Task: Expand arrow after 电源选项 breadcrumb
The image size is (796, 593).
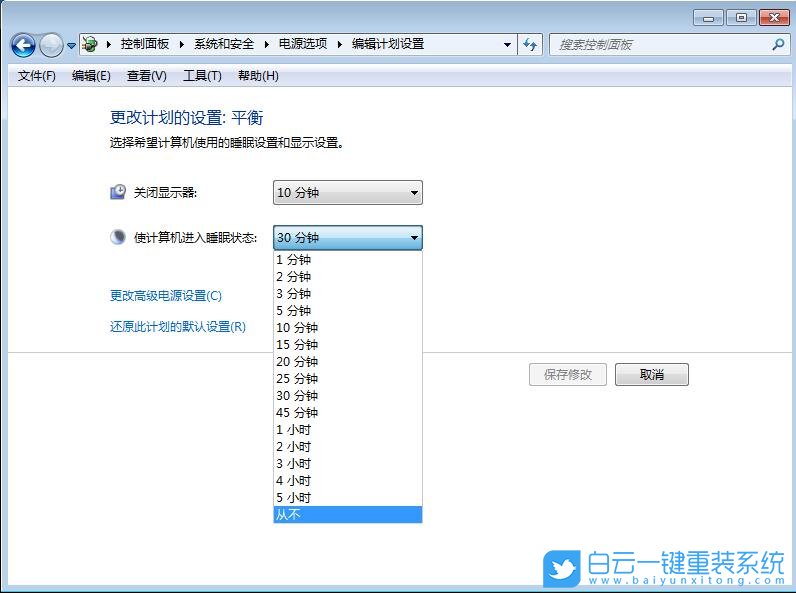Action: pos(340,45)
